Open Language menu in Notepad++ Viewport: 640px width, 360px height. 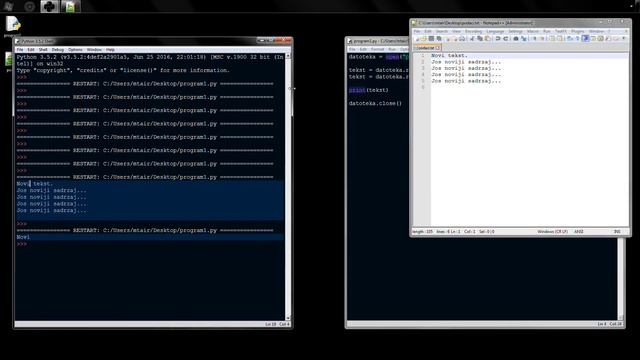coord(496,31)
